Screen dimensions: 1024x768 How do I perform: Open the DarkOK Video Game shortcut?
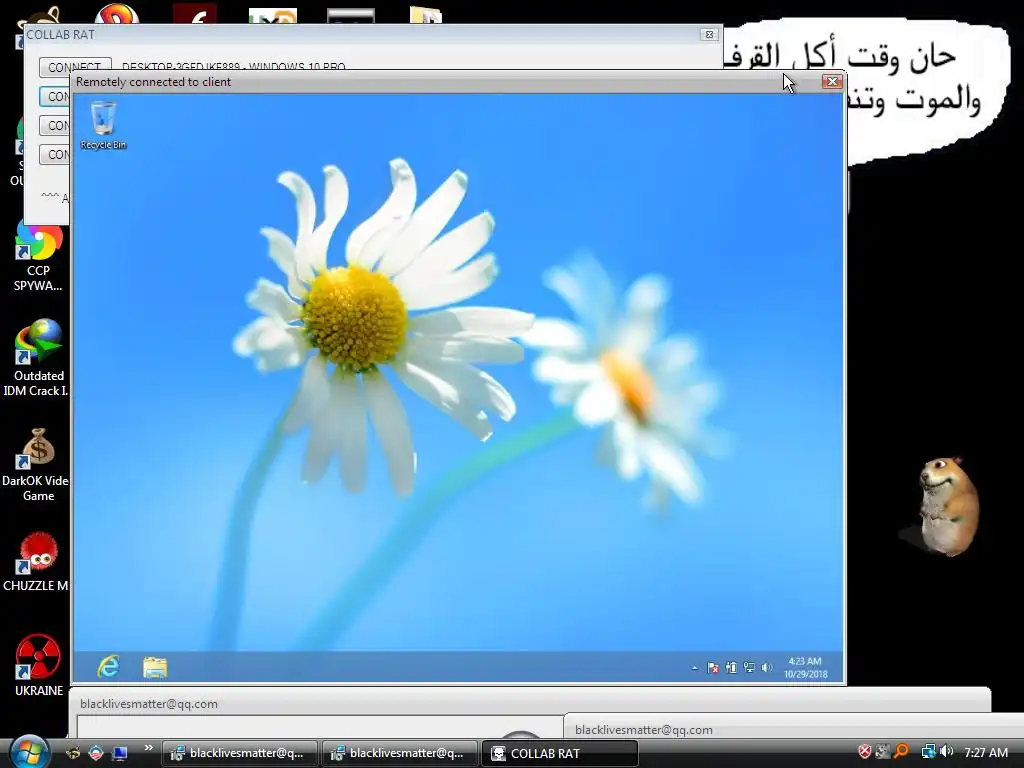[x=37, y=465]
